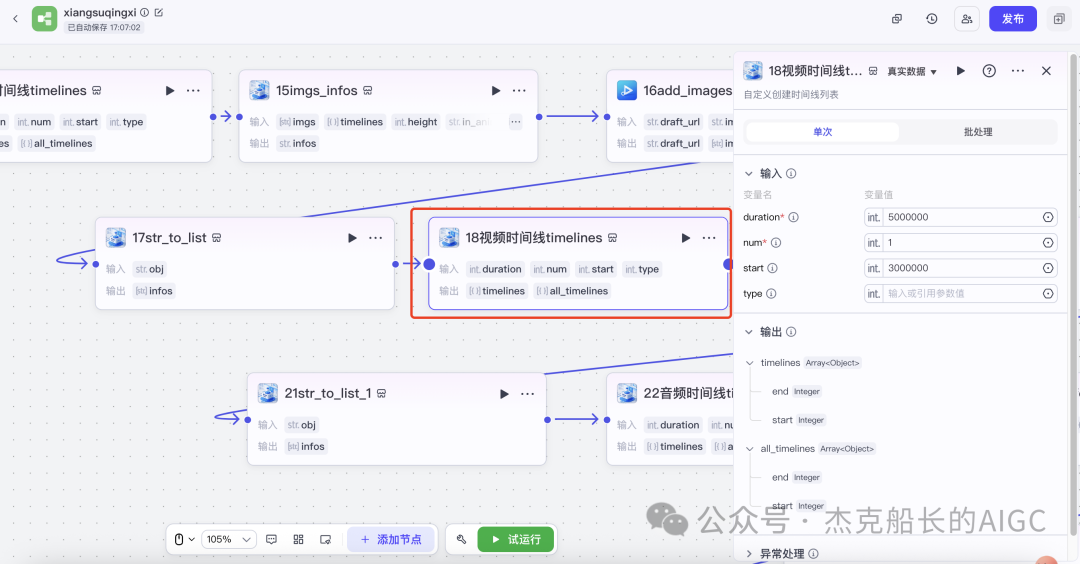Open help in the node side panel
The image size is (1080, 564).
click(989, 71)
